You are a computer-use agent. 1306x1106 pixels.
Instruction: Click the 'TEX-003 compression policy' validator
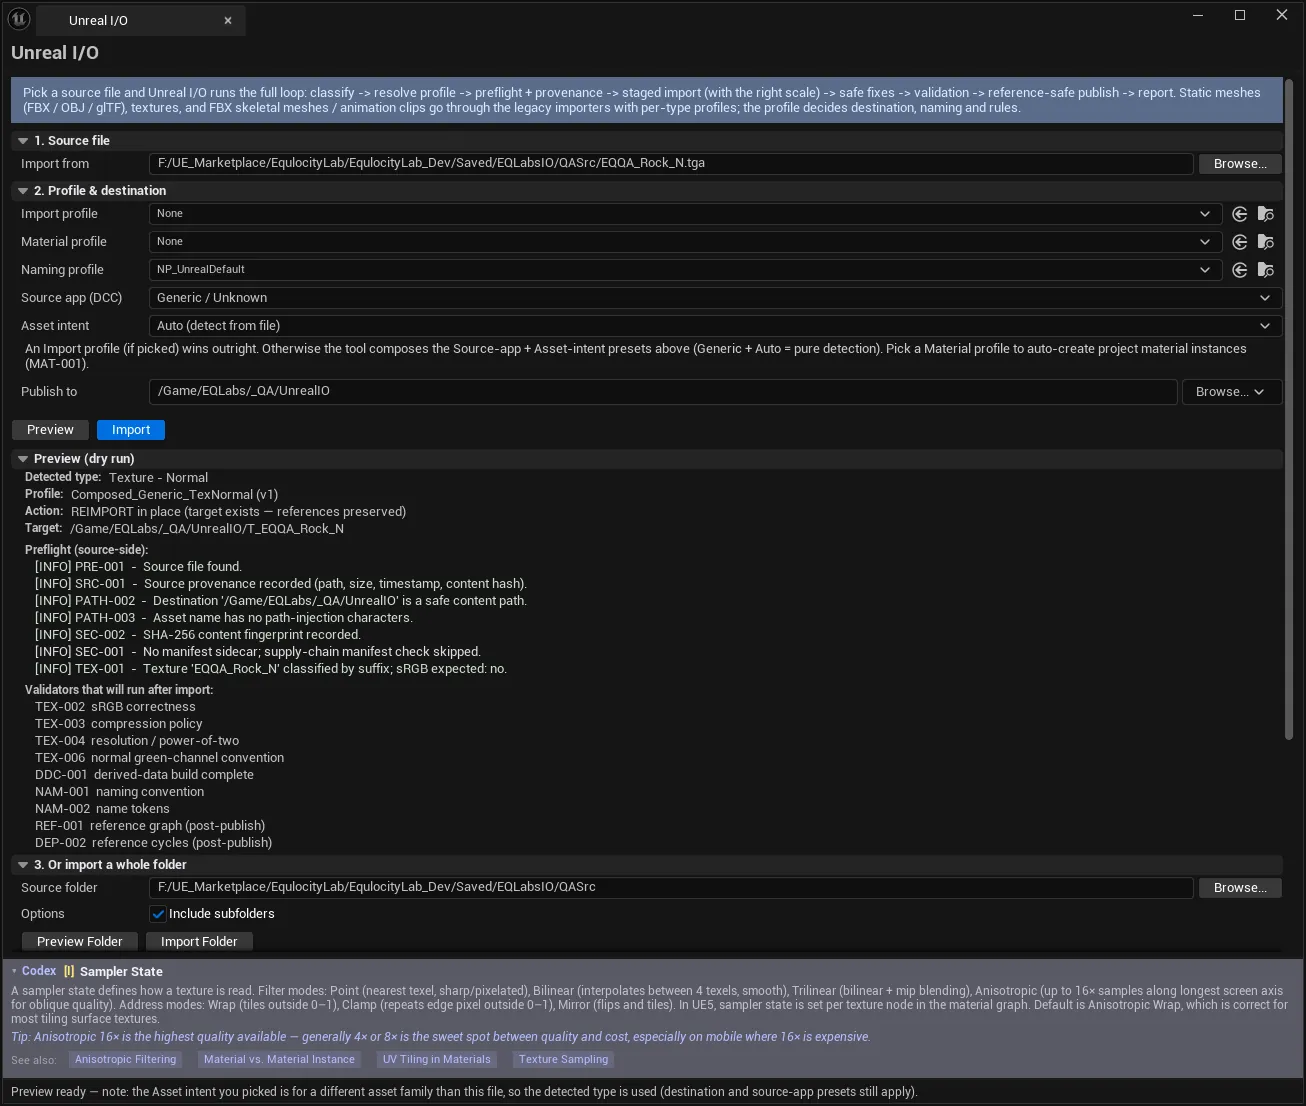pyautogui.click(x=119, y=724)
